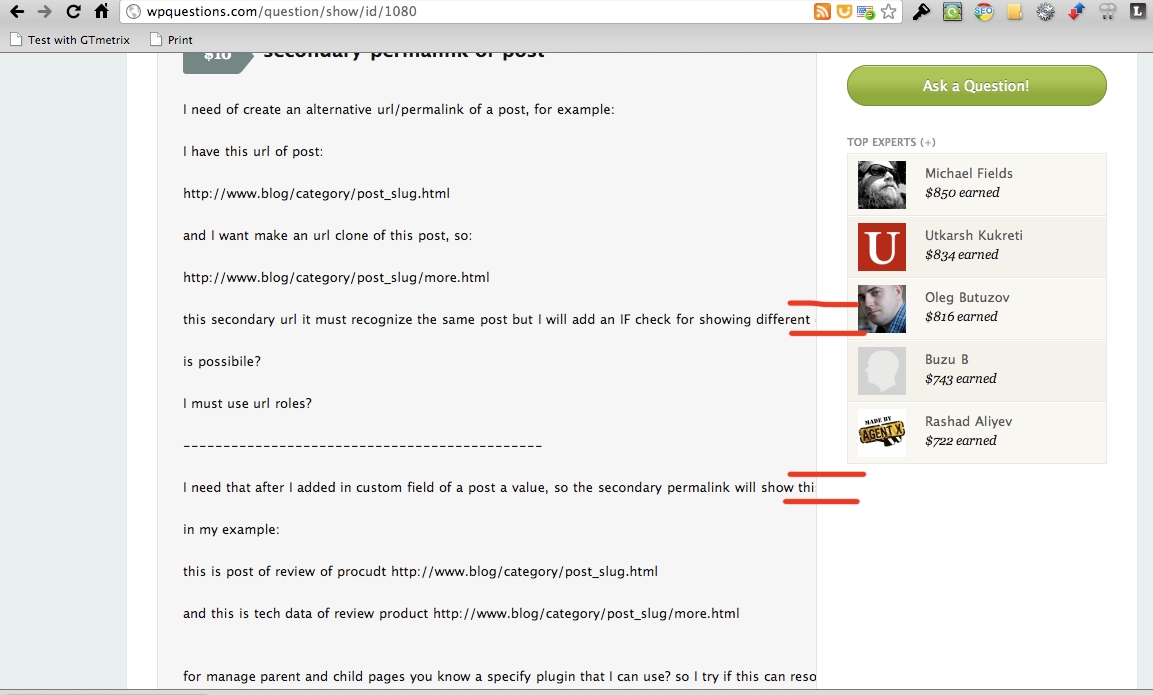Open the black L extension icon
The image size is (1153, 695).
[x=1138, y=11]
